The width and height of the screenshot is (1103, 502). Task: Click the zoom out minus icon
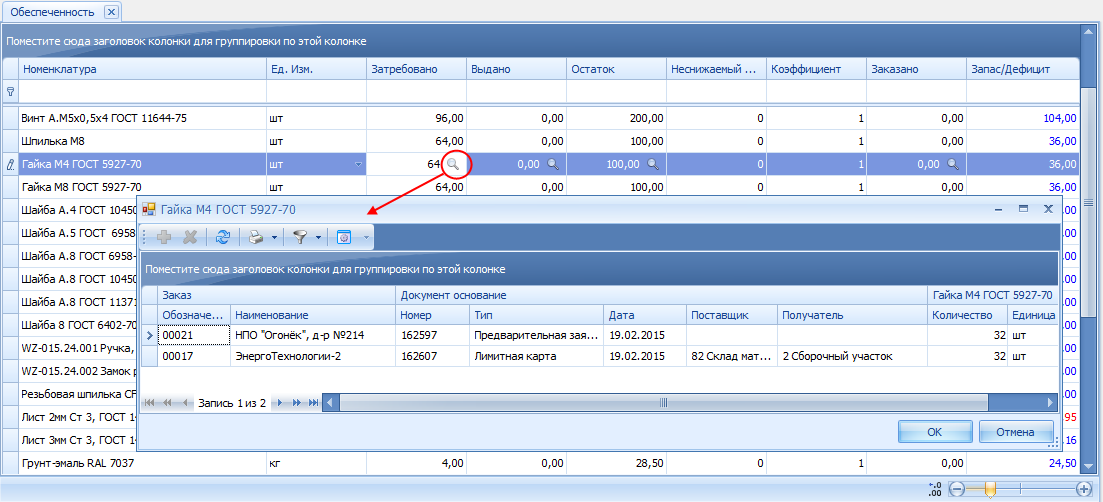(956, 489)
